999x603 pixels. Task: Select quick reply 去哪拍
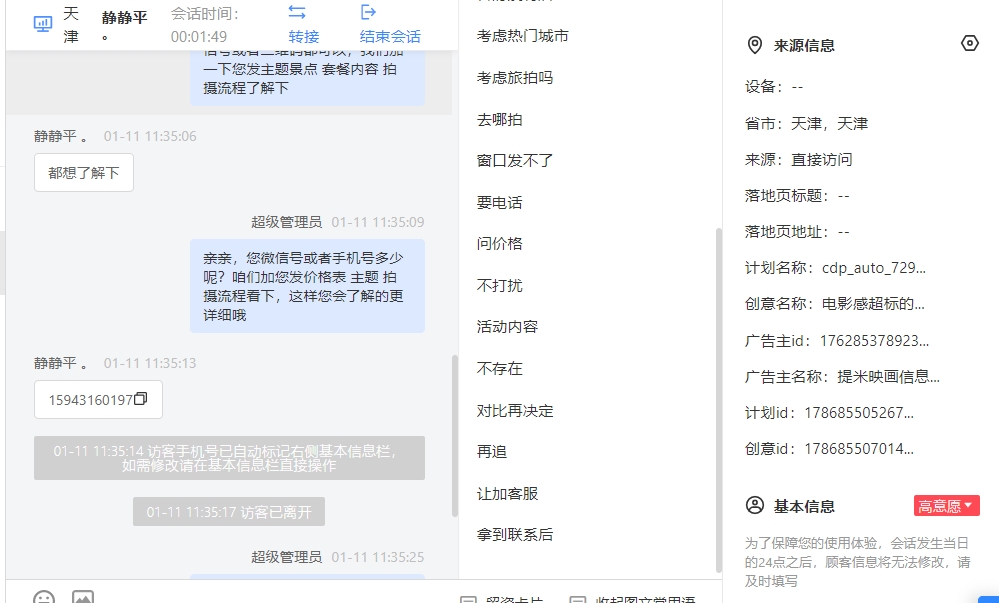[500, 119]
